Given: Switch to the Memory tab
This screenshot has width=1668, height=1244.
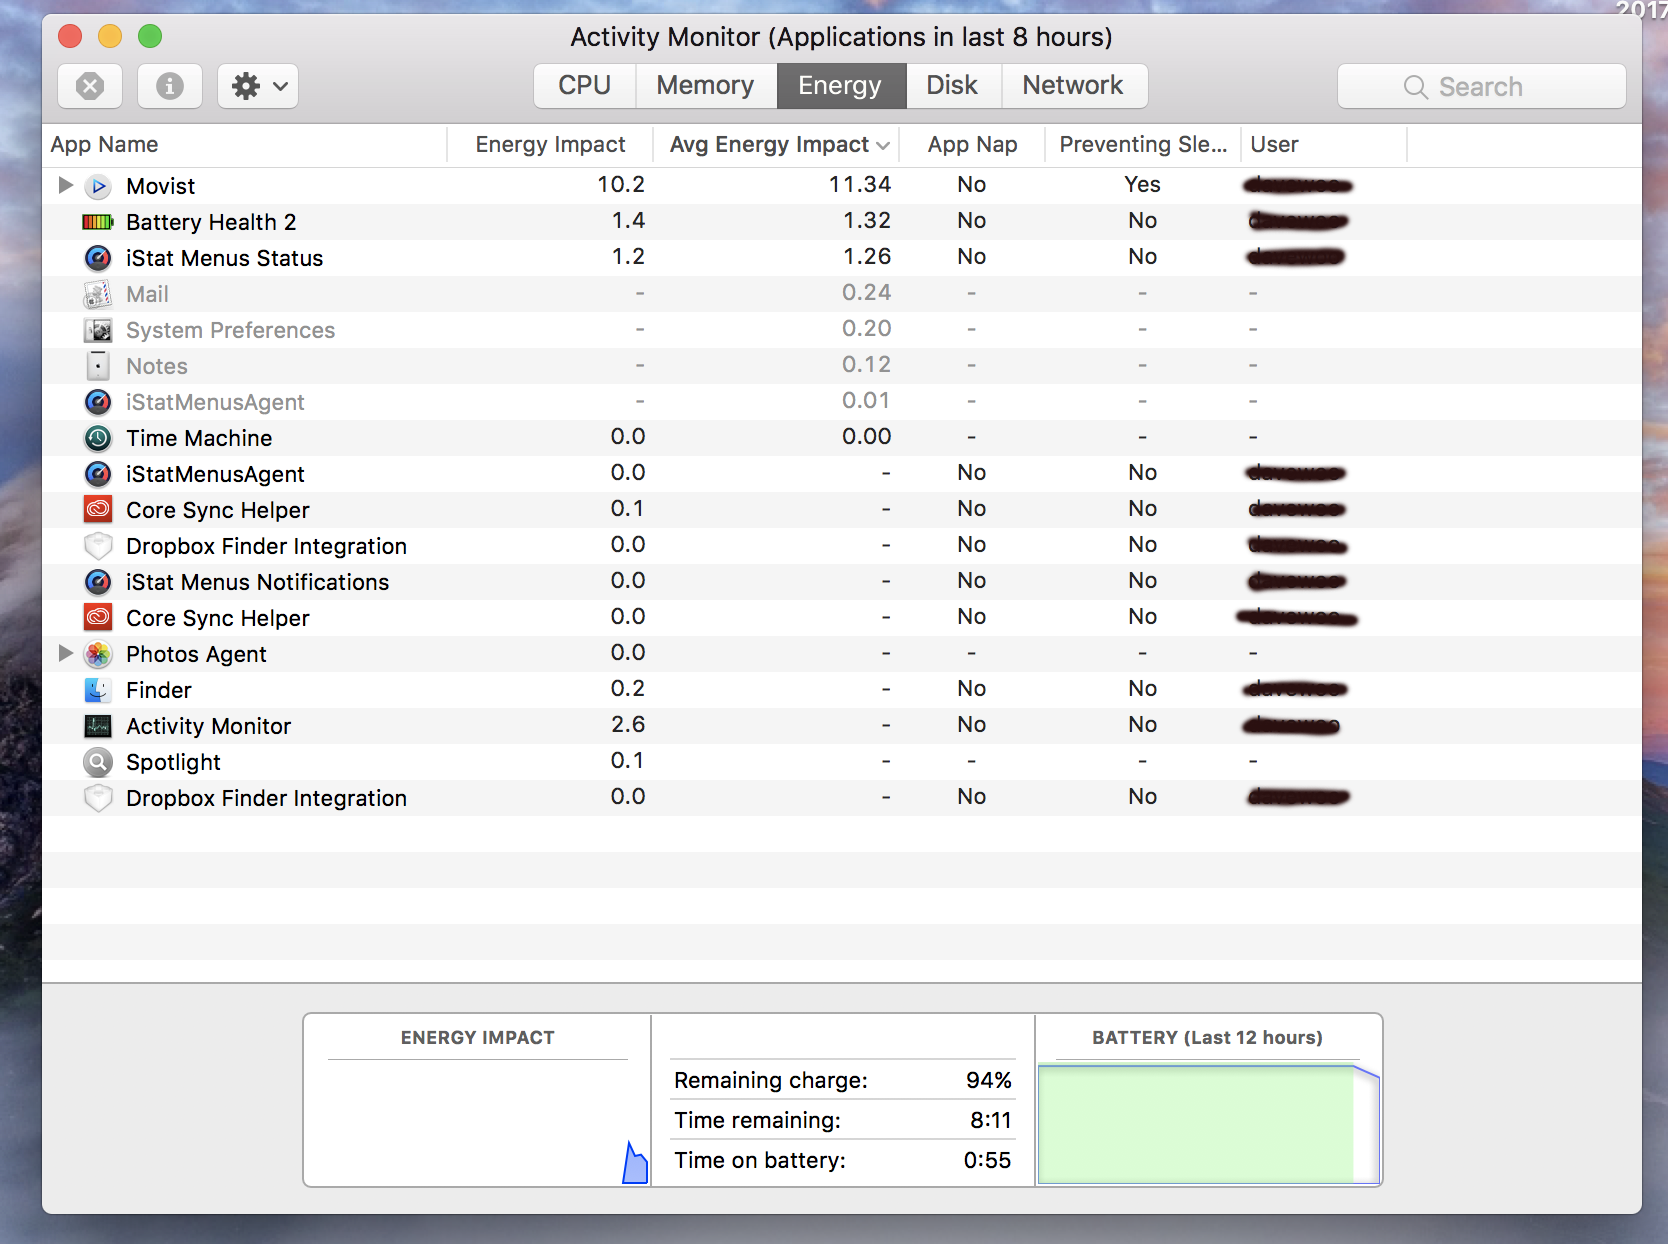Looking at the screenshot, I should pyautogui.click(x=706, y=86).
